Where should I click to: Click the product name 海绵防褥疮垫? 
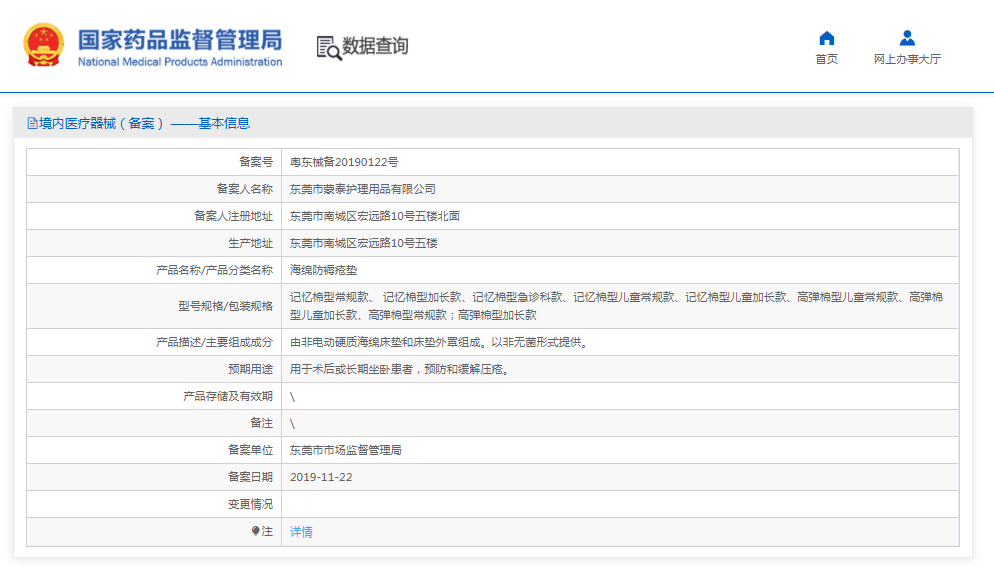tap(322, 270)
